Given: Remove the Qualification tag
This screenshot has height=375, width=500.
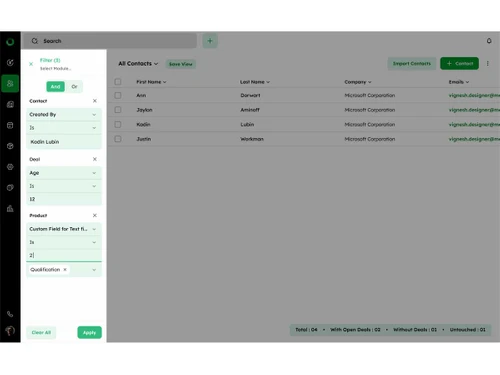Looking at the screenshot, I should 65,269.
